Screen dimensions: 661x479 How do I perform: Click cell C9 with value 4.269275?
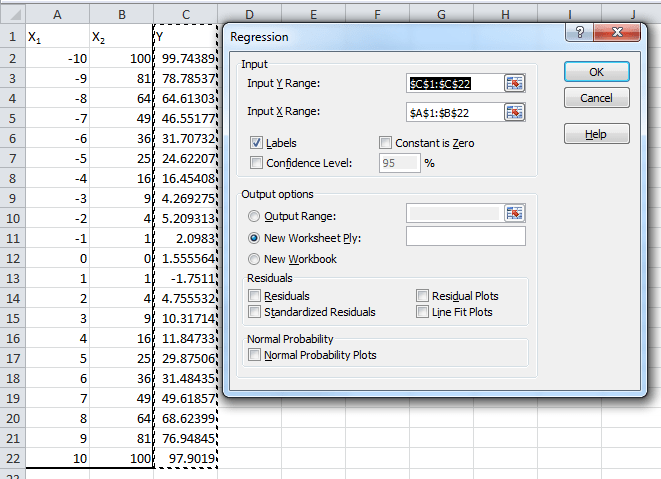pos(185,198)
